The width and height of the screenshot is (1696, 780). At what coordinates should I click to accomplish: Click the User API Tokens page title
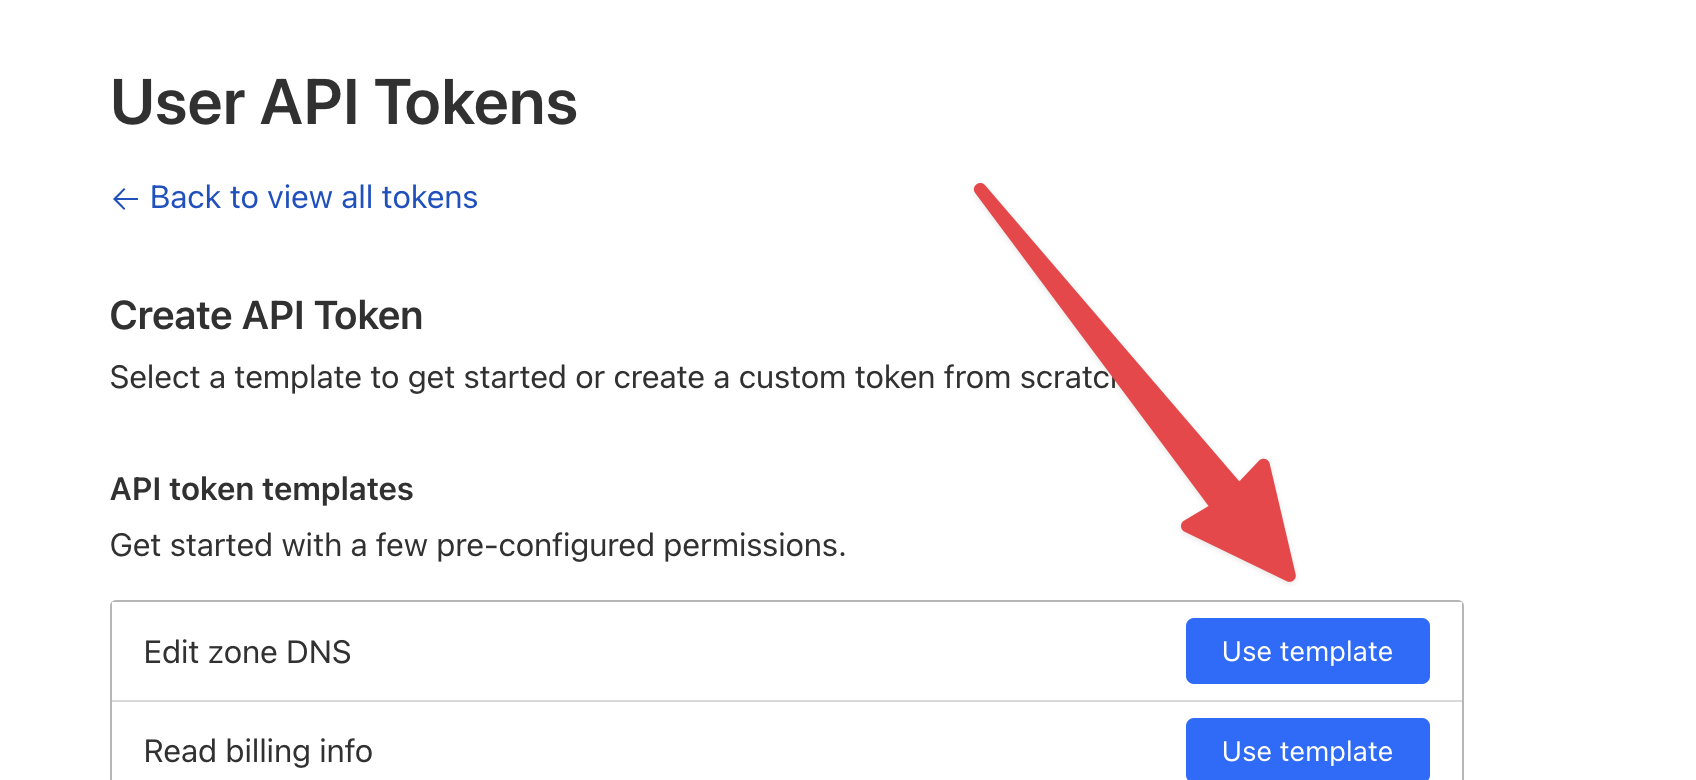point(344,103)
